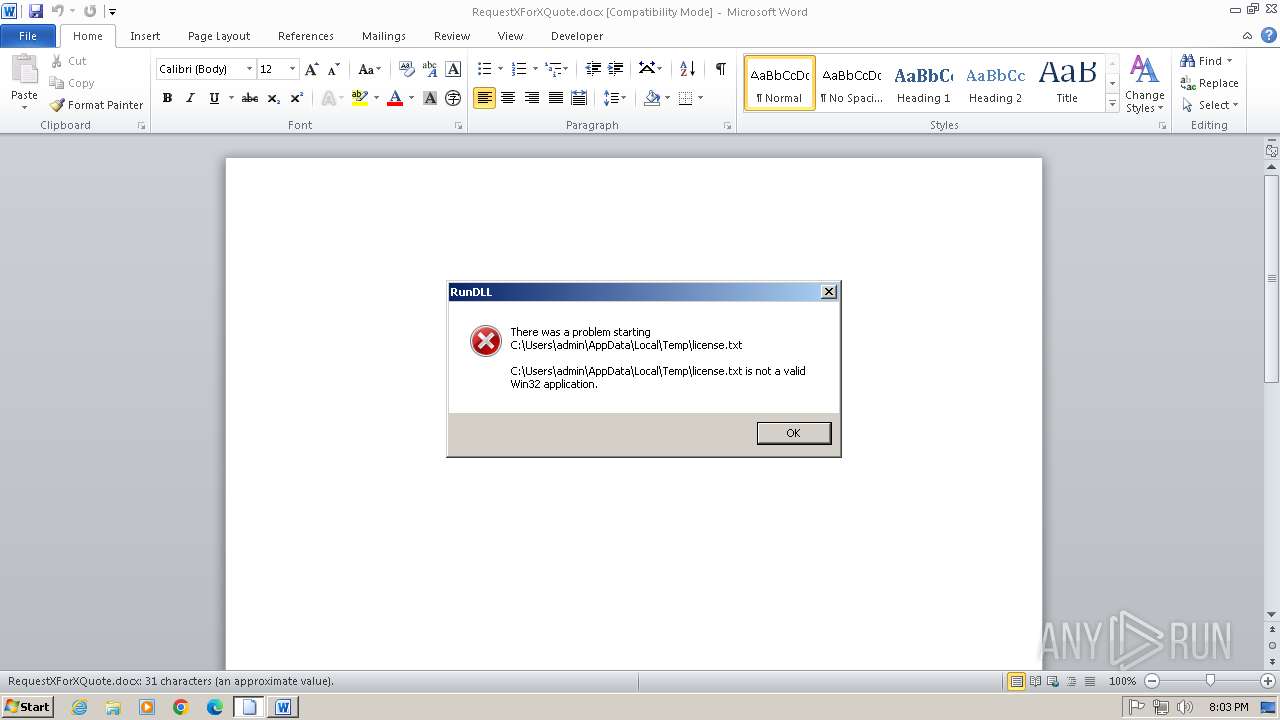The width and height of the screenshot is (1280, 720).
Task: Sort paragraph contents A to Z
Action: (687, 69)
